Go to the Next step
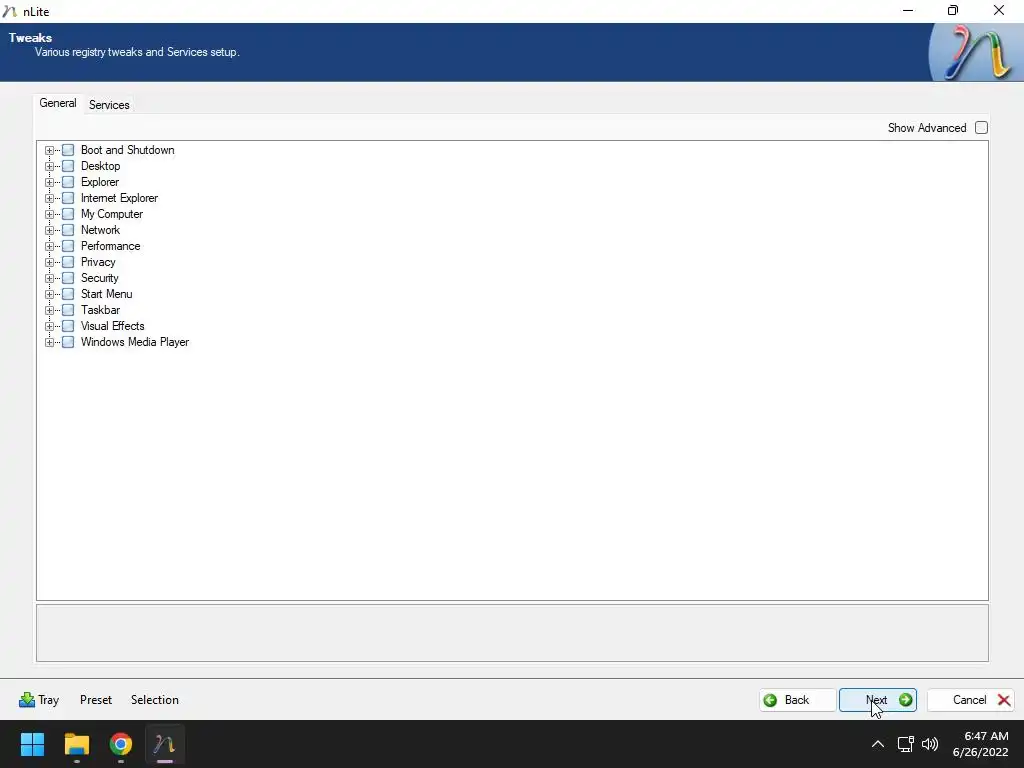This screenshot has width=1024, height=768. [878, 700]
